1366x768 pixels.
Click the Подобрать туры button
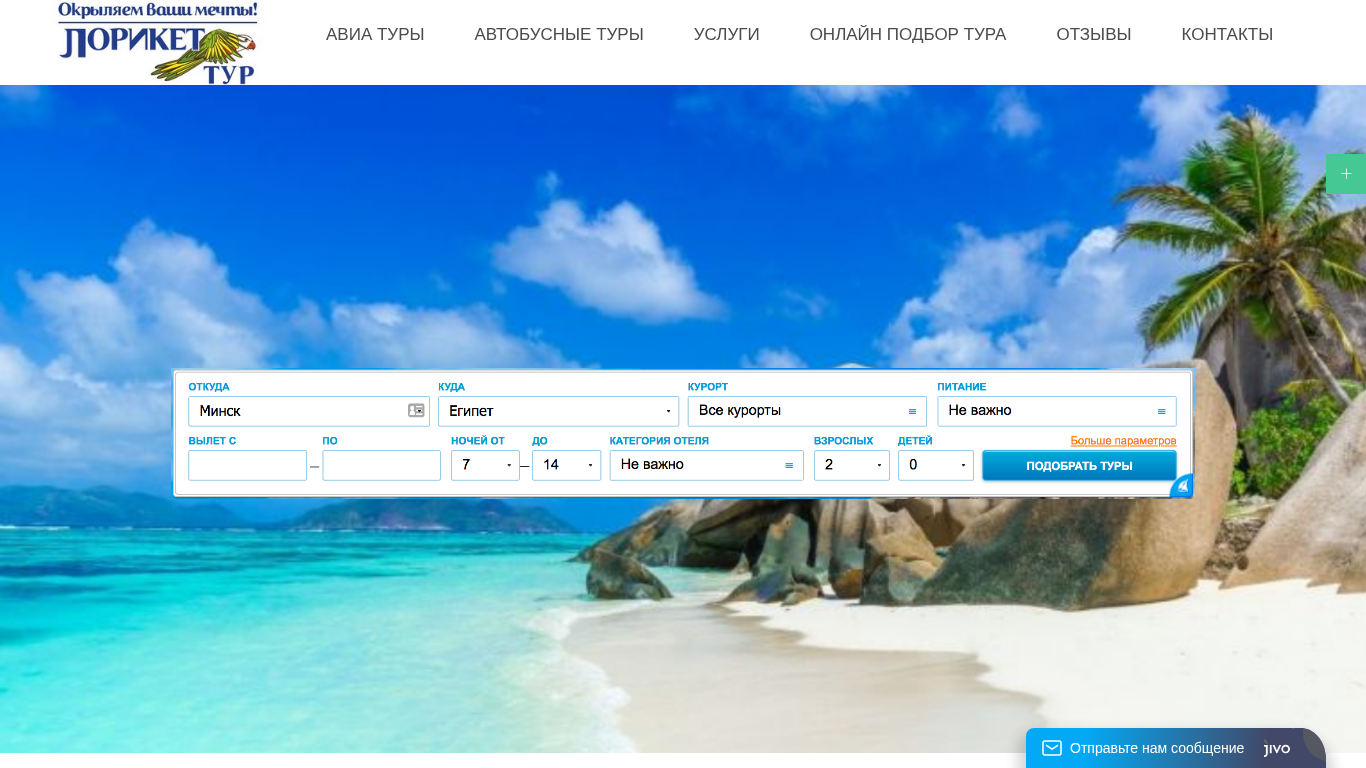click(1079, 466)
